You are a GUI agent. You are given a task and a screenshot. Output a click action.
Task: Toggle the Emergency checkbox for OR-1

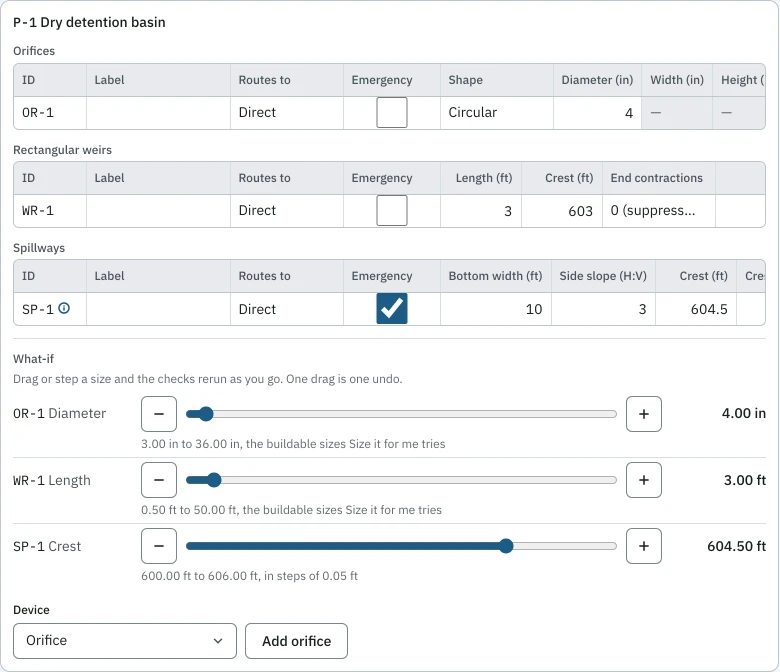(x=392, y=112)
